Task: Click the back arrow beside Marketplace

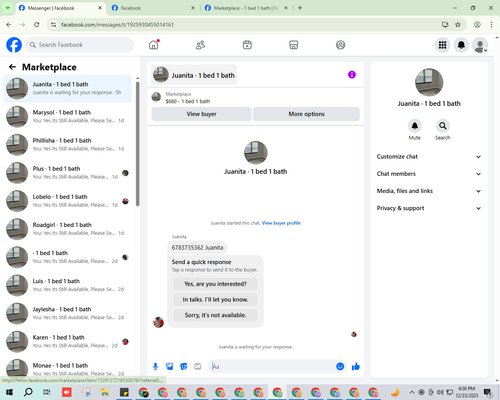Action: pyautogui.click(x=13, y=67)
